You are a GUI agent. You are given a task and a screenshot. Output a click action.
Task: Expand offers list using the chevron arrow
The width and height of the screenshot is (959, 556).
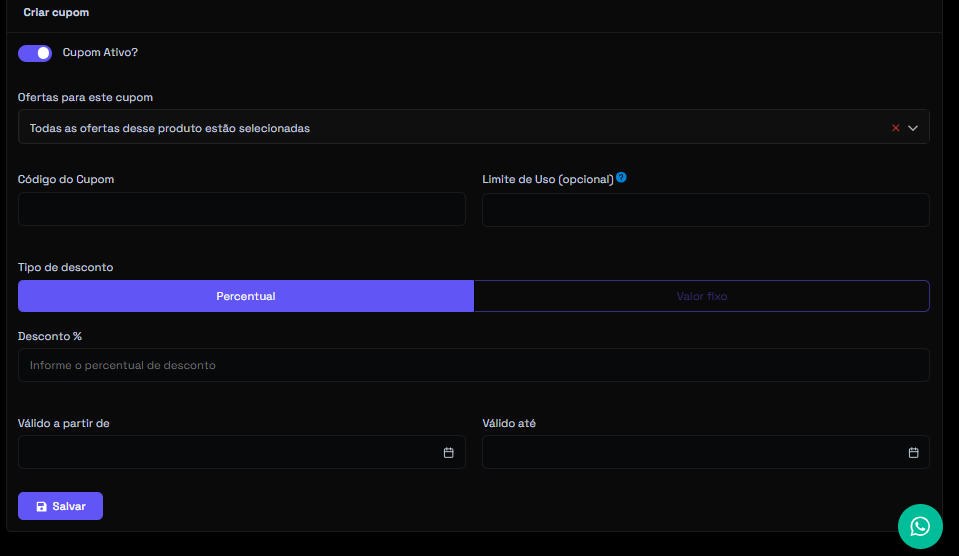pyautogui.click(x=913, y=128)
